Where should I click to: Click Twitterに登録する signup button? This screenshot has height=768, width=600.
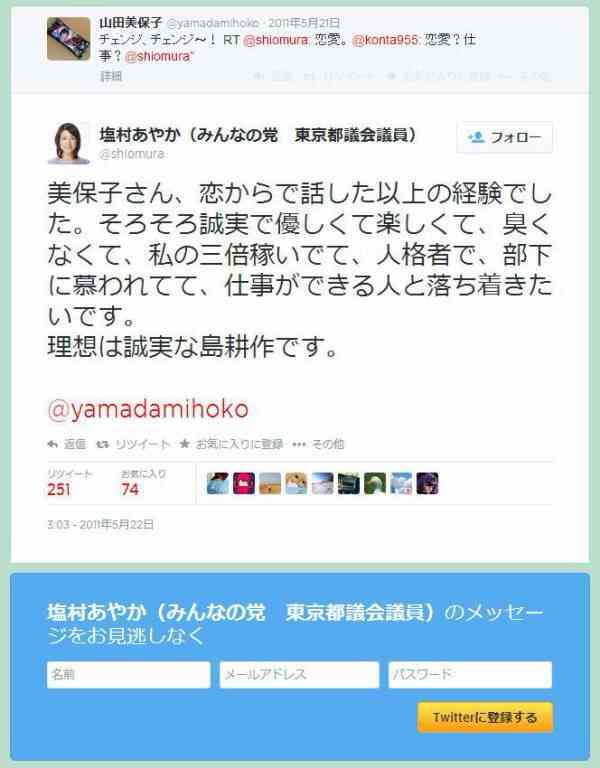click(x=485, y=718)
